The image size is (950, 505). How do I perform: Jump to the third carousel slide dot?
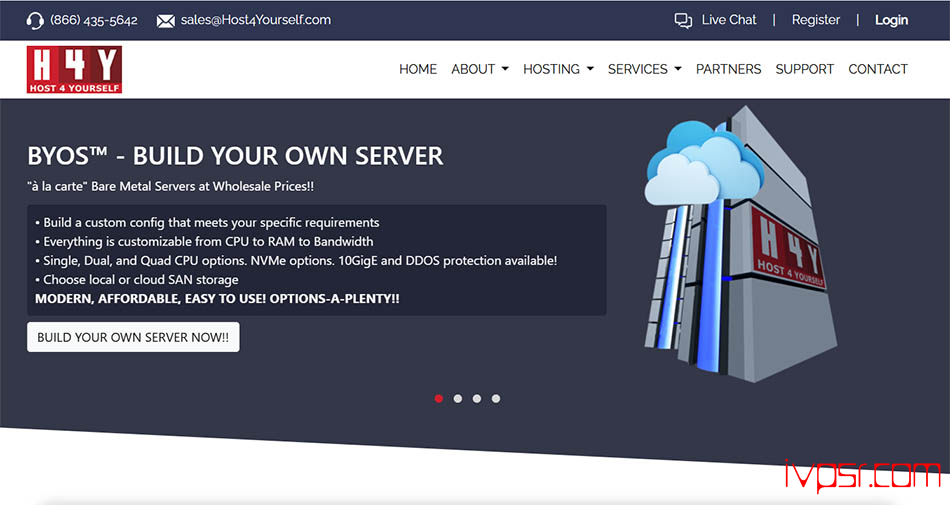477,398
